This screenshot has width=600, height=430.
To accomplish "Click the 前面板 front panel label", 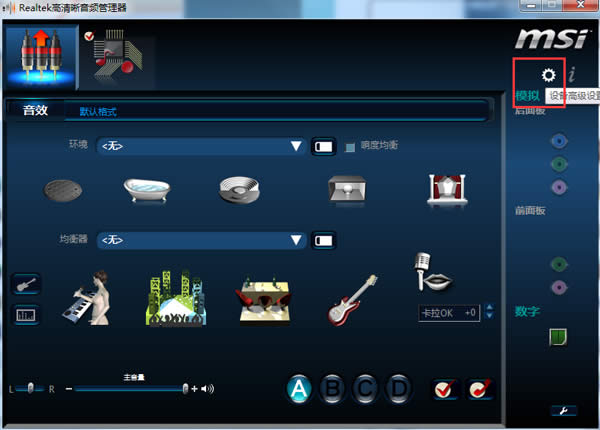I will [530, 210].
